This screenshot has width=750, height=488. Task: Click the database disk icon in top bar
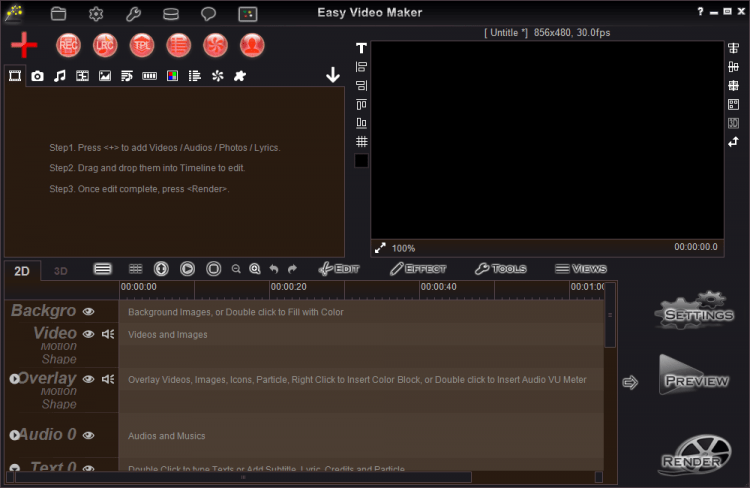[171, 14]
